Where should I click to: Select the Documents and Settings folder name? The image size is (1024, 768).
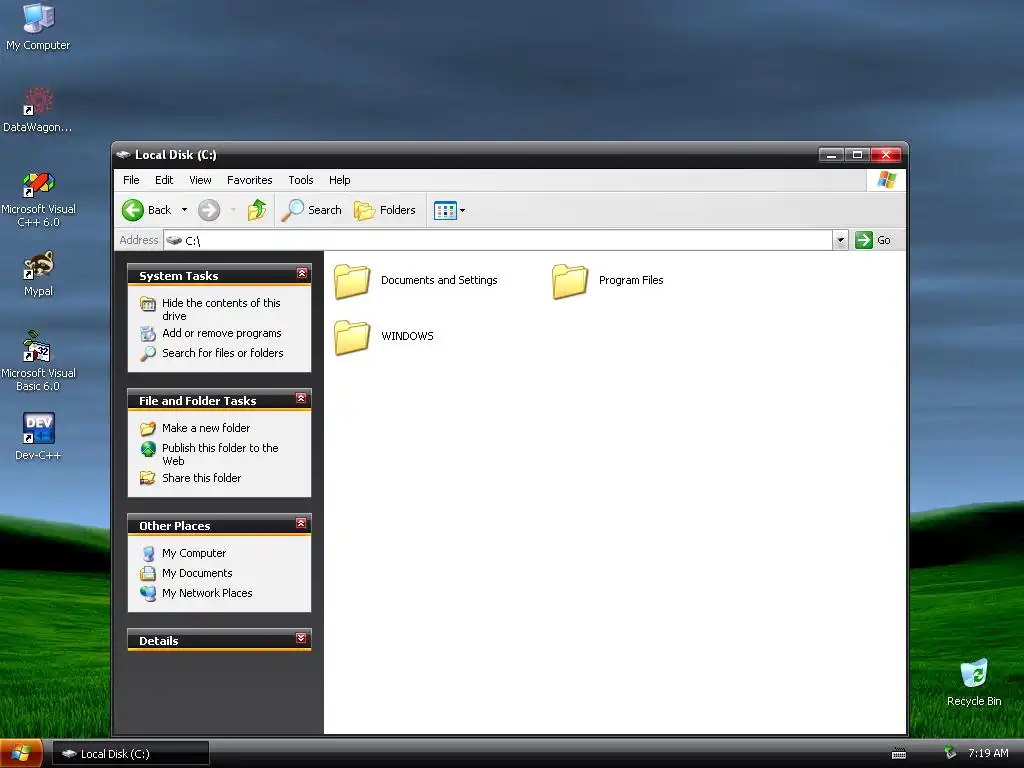pos(440,280)
